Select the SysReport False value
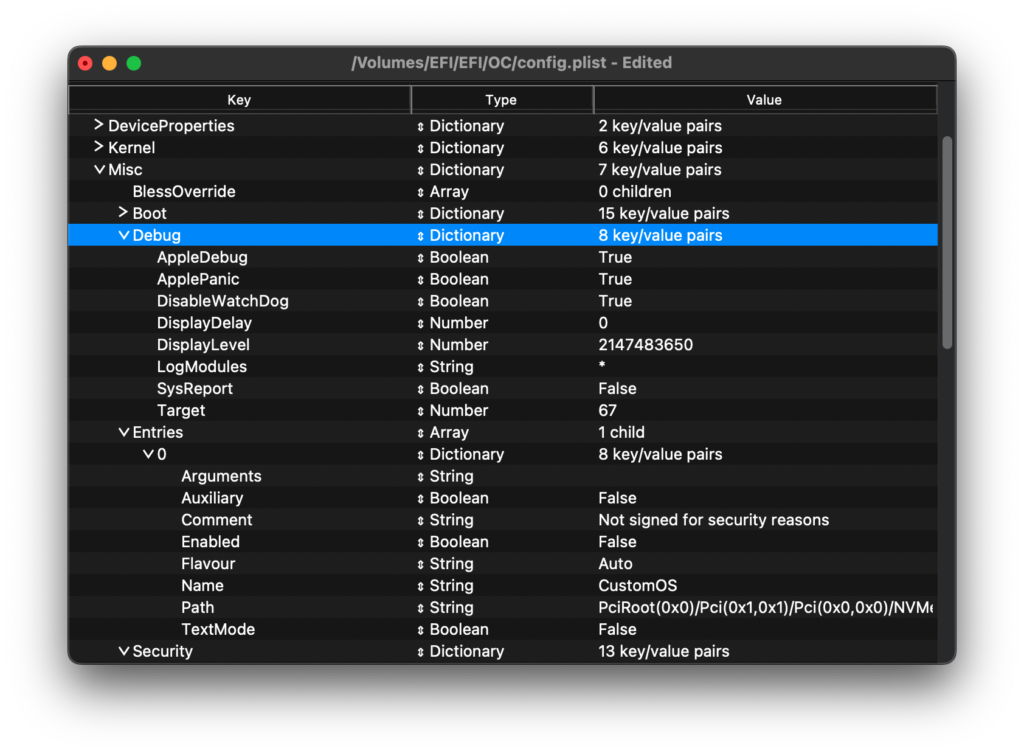1024x754 pixels. pyautogui.click(x=617, y=388)
